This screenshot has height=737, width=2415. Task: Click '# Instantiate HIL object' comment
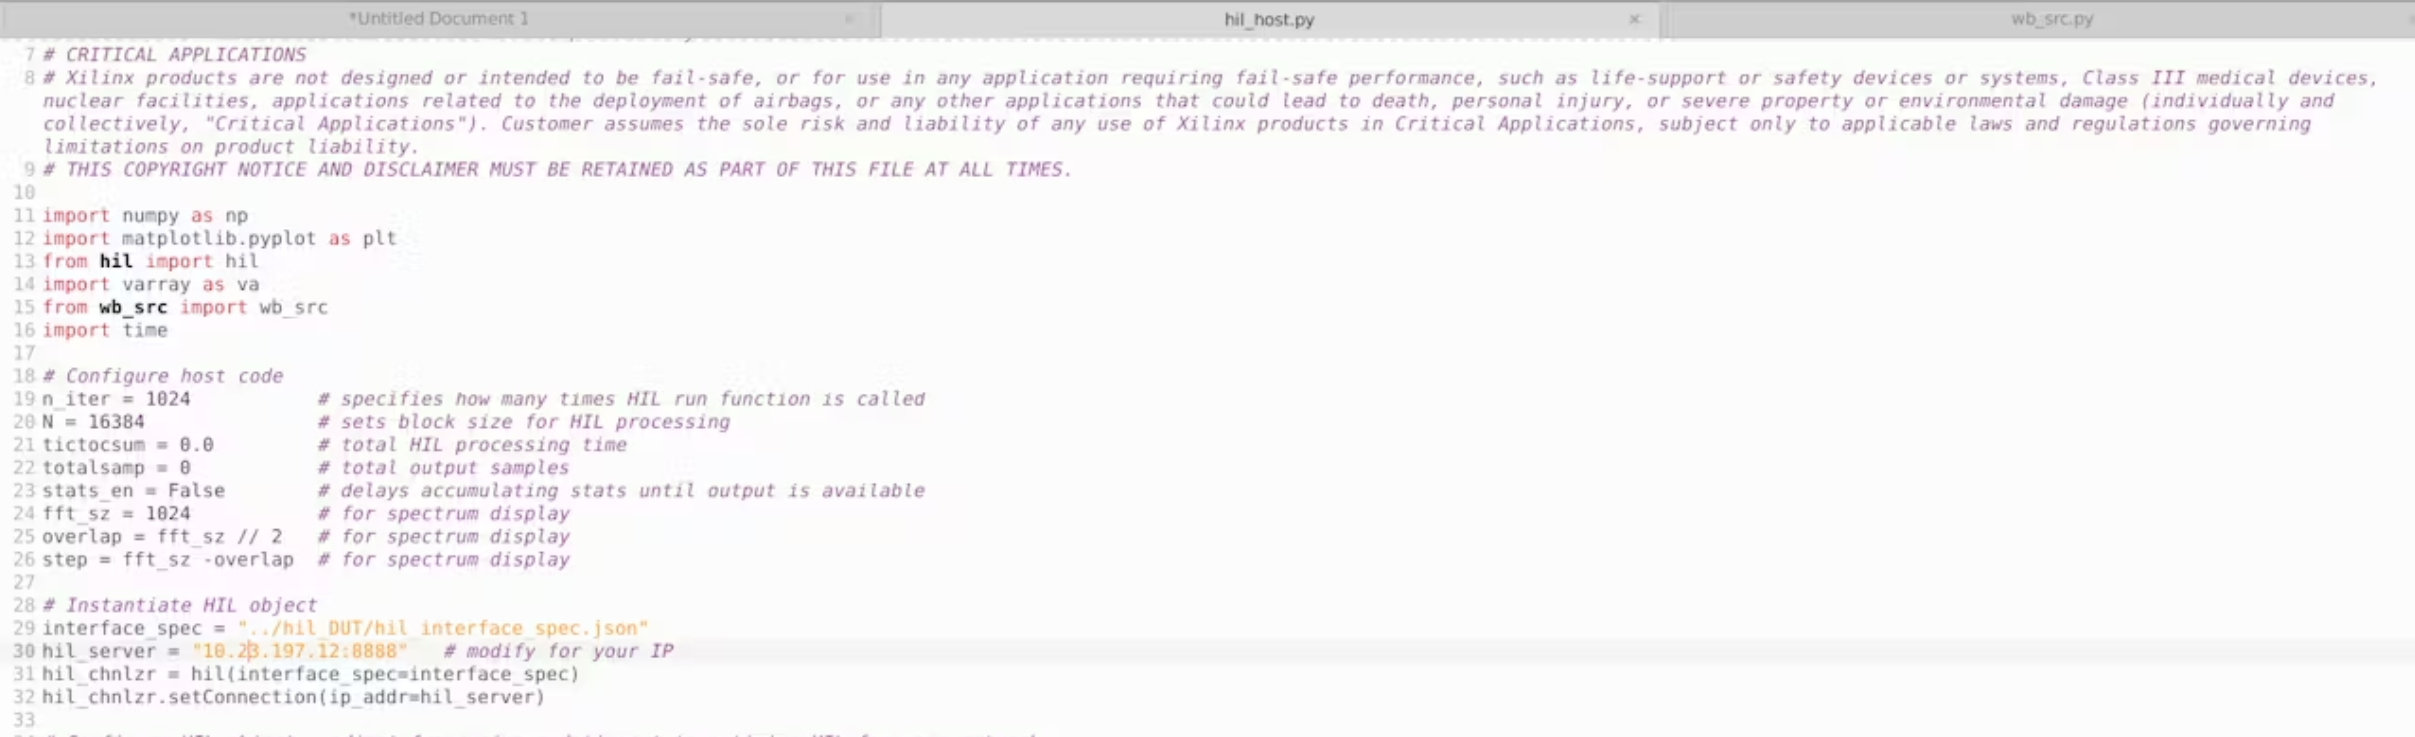180,605
